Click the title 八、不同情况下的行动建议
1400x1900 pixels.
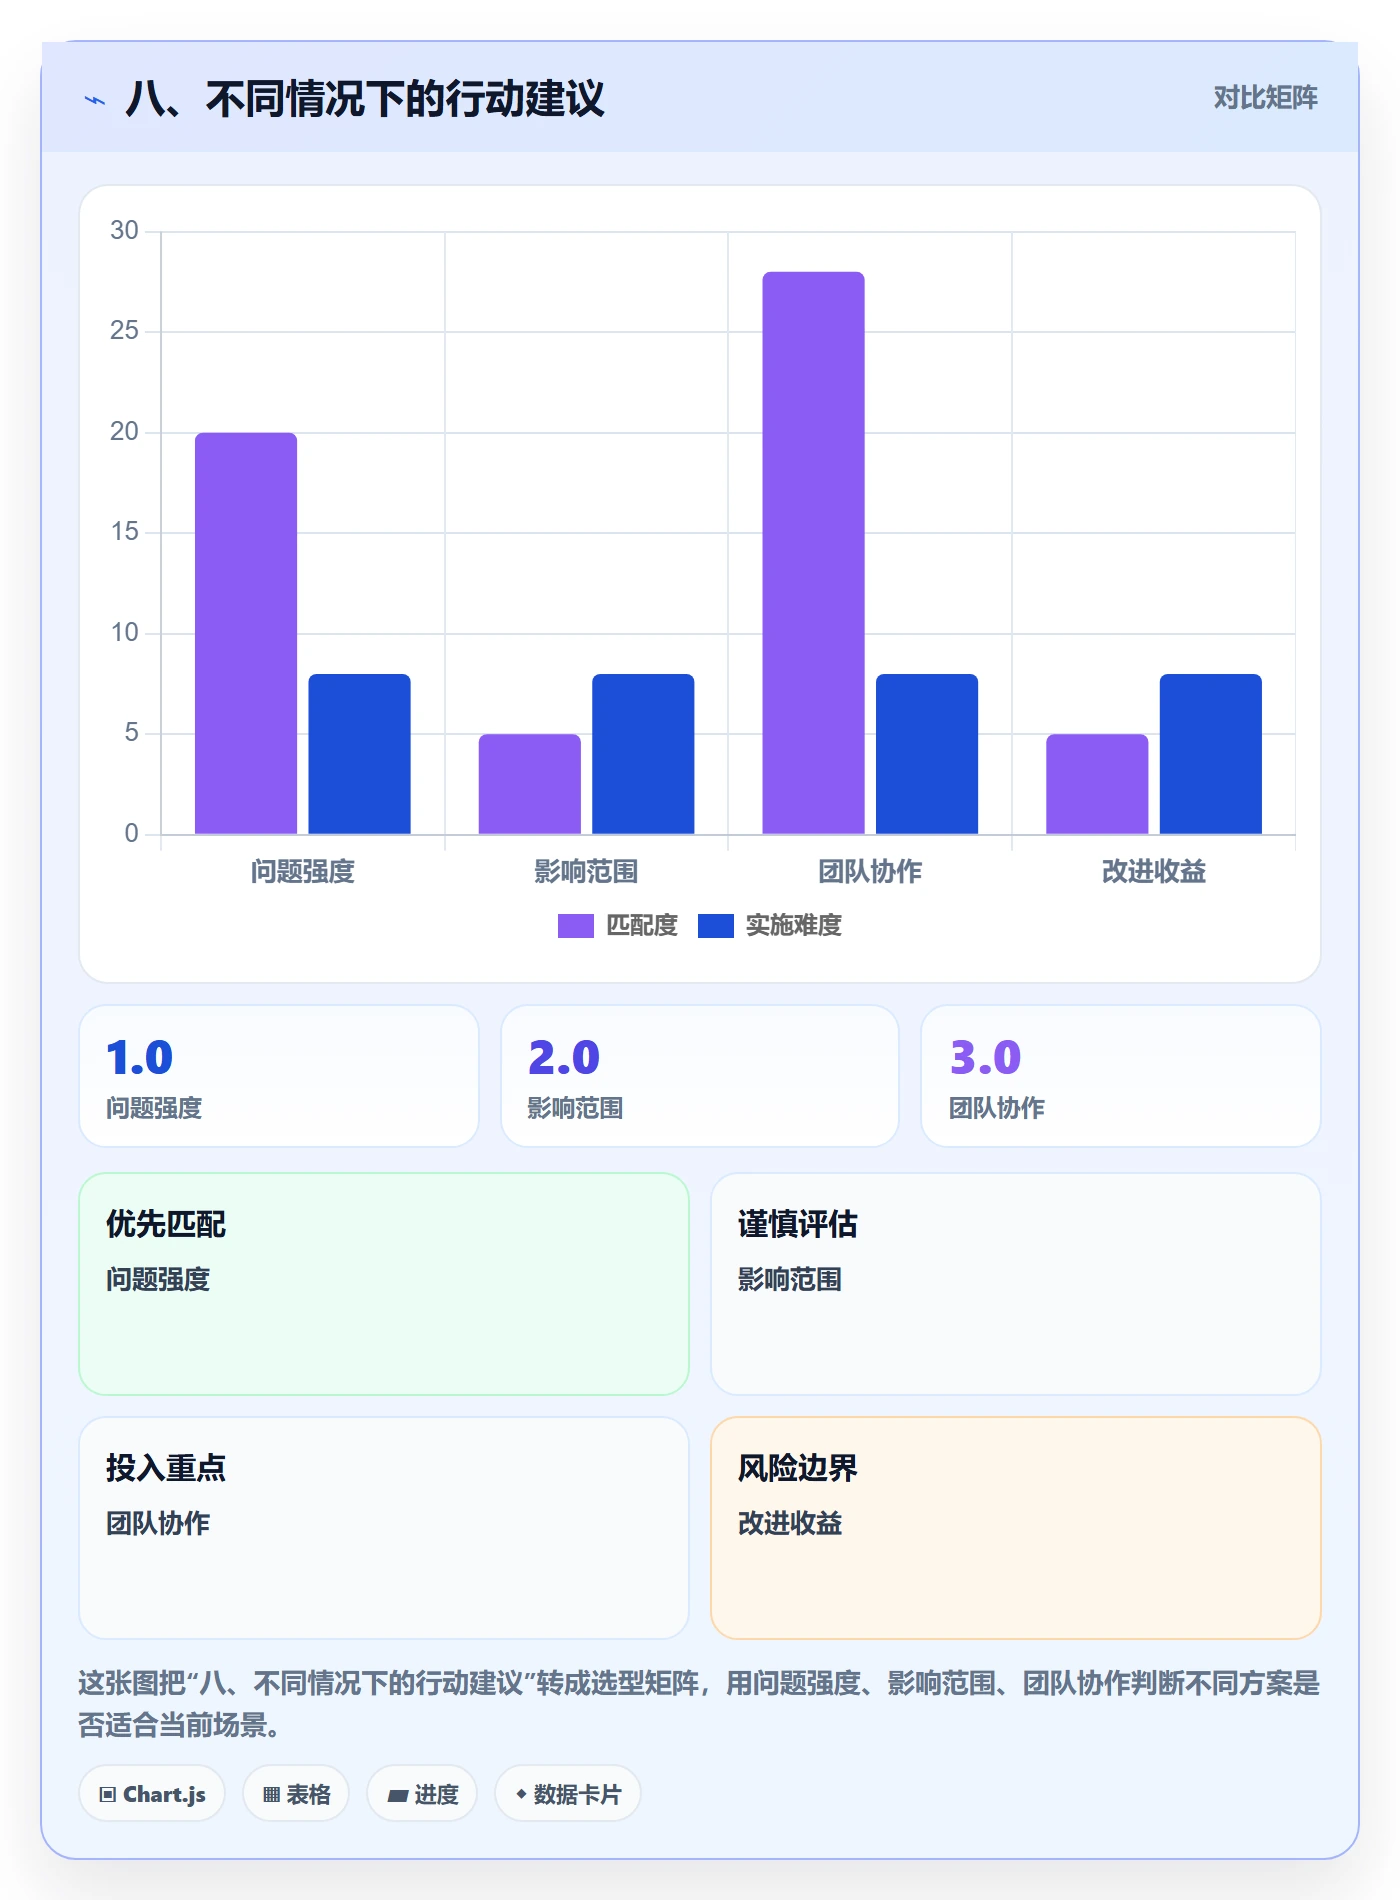pos(365,100)
